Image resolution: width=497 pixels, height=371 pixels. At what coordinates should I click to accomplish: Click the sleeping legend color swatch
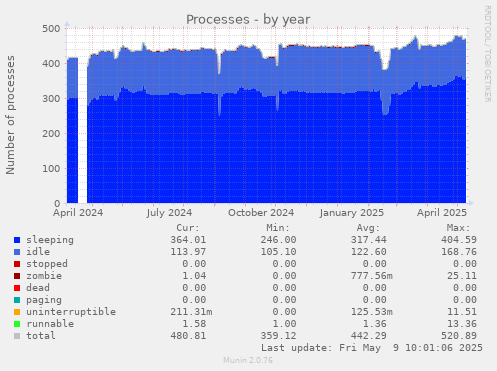tap(17, 240)
